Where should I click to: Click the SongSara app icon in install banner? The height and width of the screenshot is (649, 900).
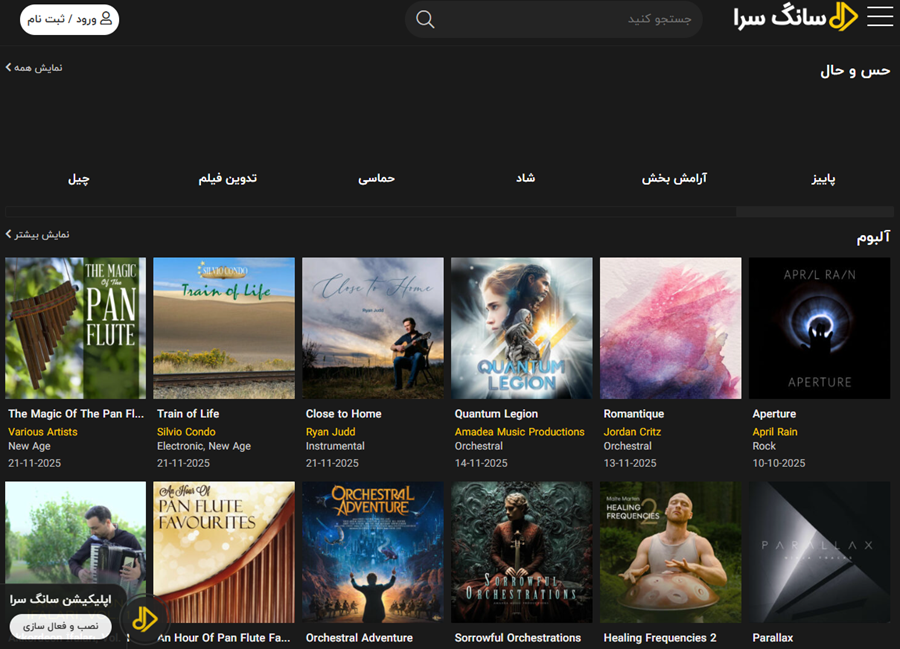click(x=145, y=619)
